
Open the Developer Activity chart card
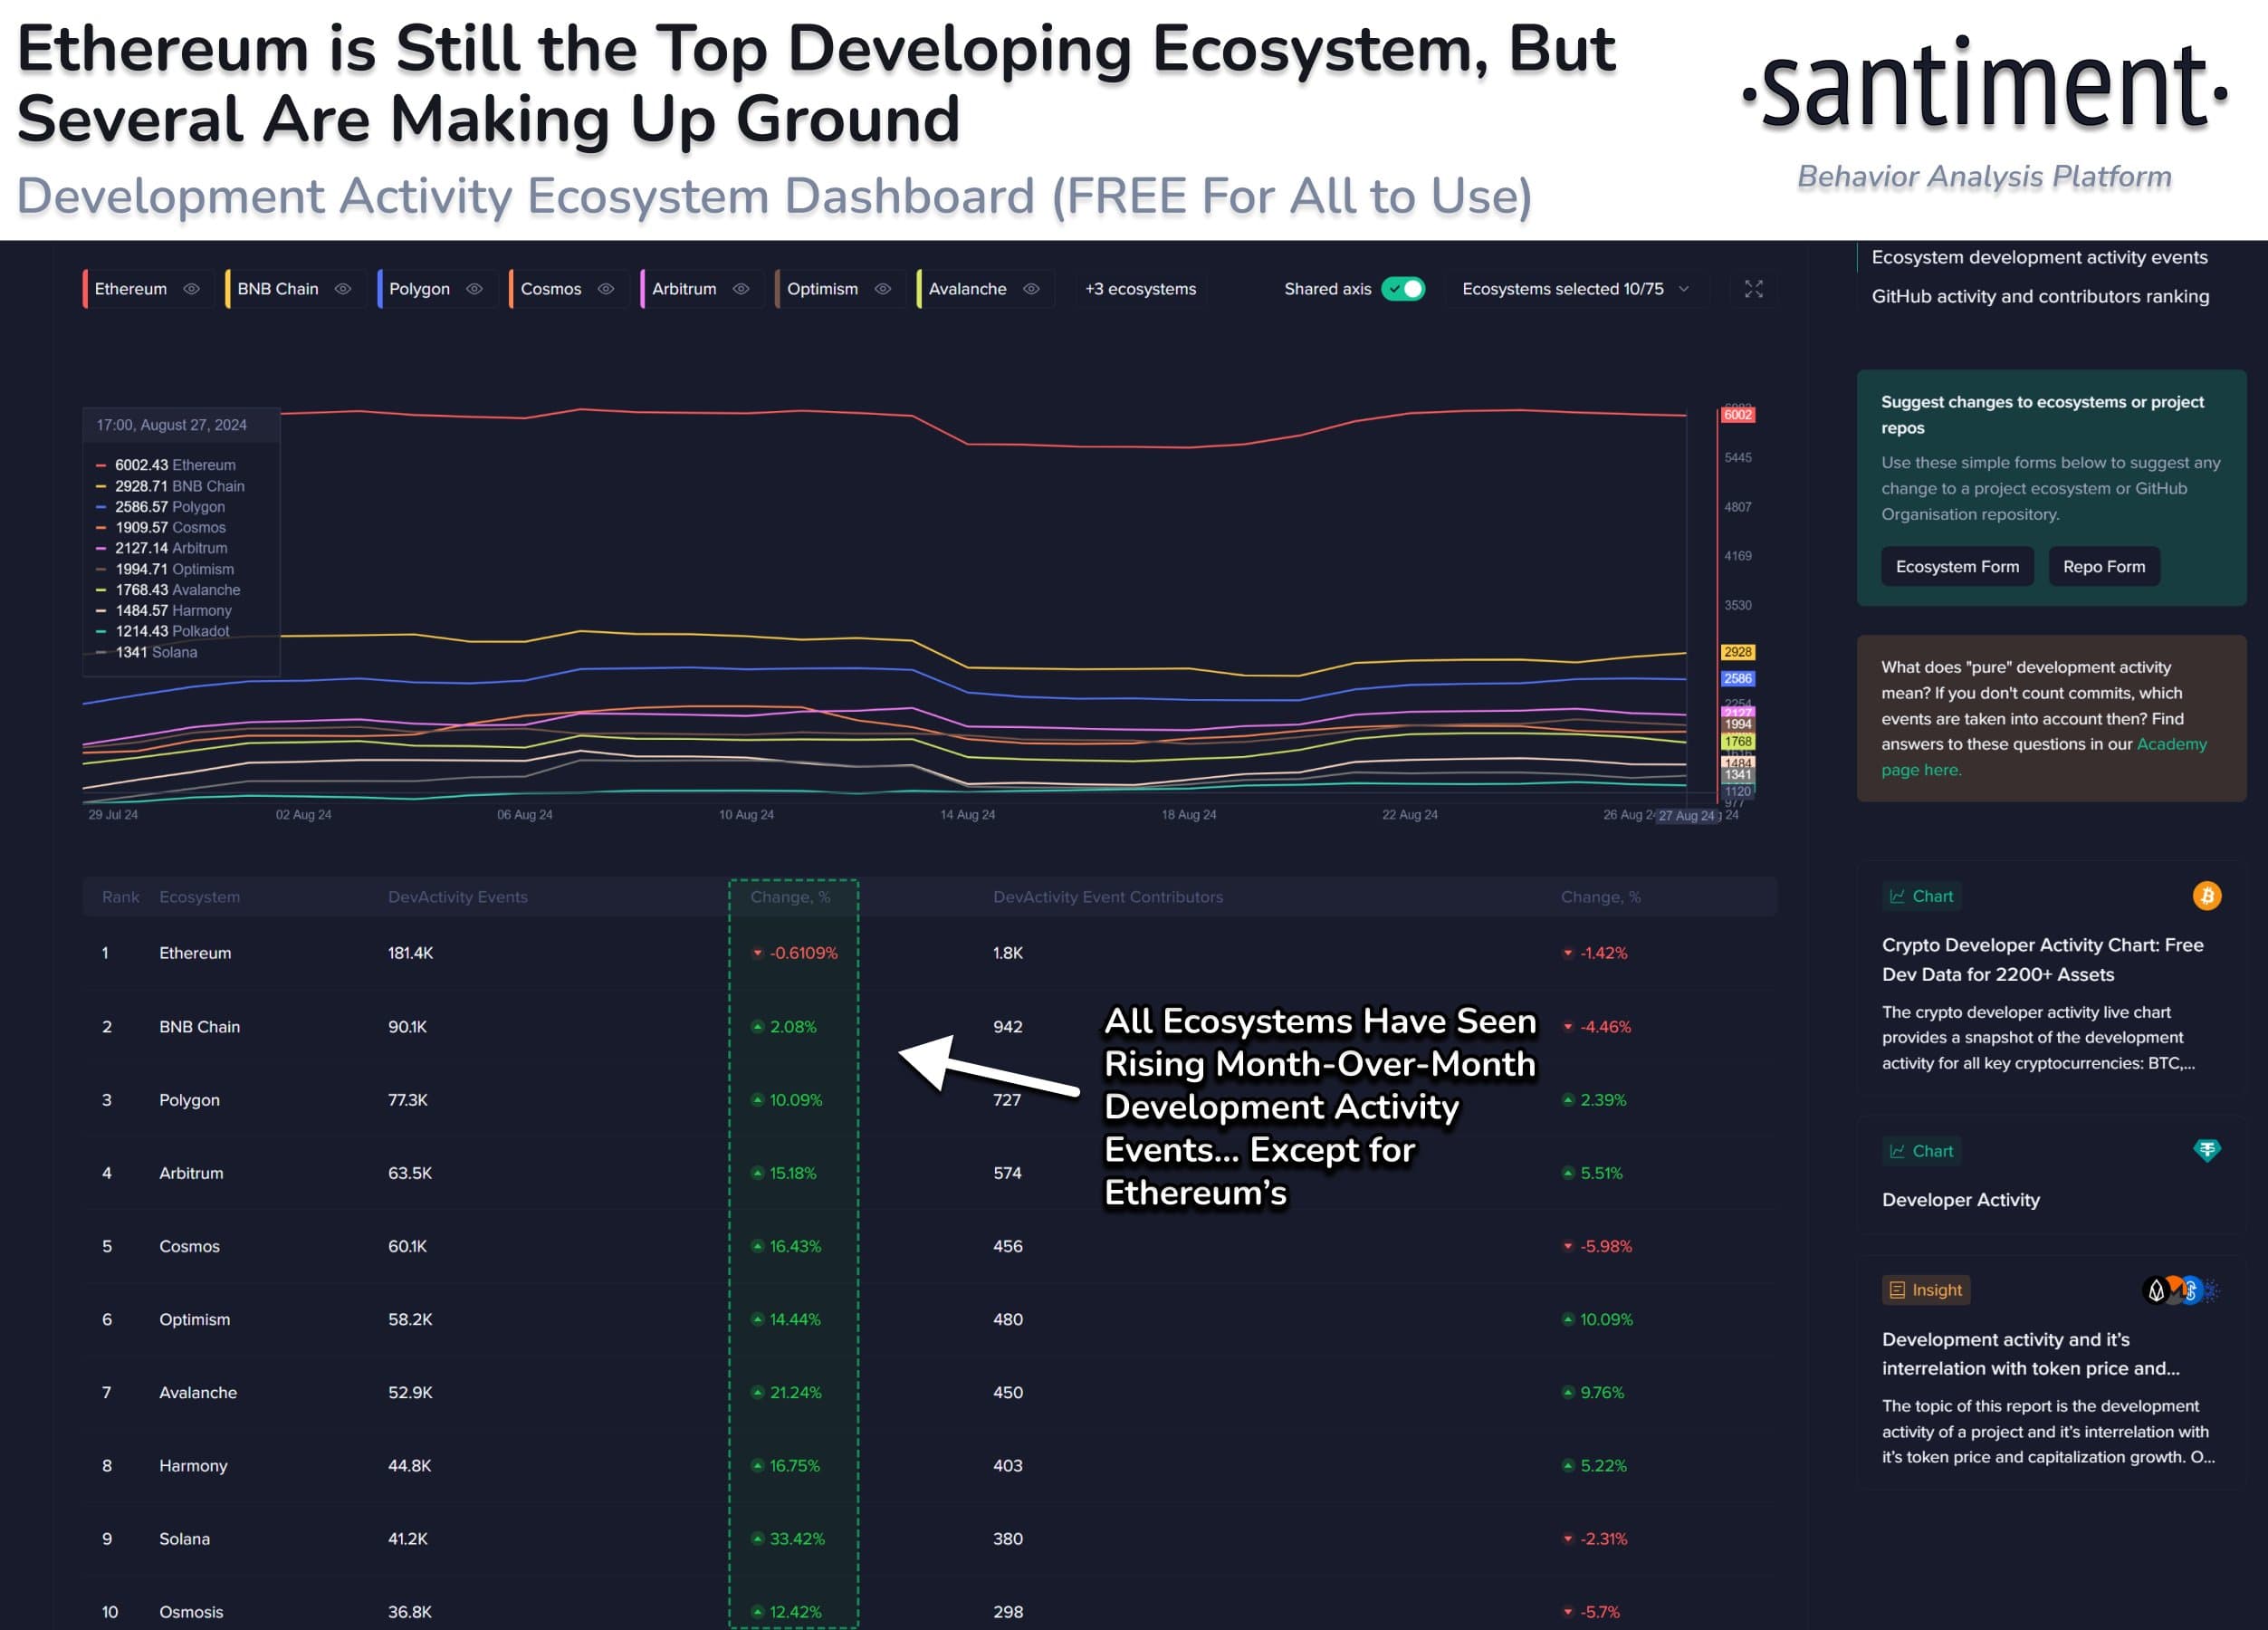coord(1960,1199)
